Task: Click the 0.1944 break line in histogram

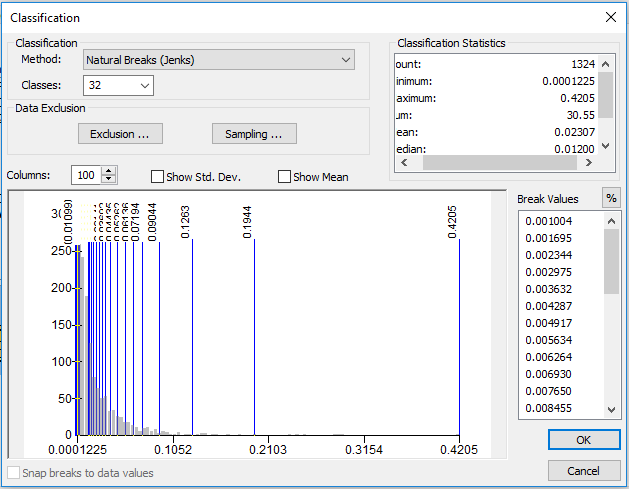Action: tap(254, 337)
